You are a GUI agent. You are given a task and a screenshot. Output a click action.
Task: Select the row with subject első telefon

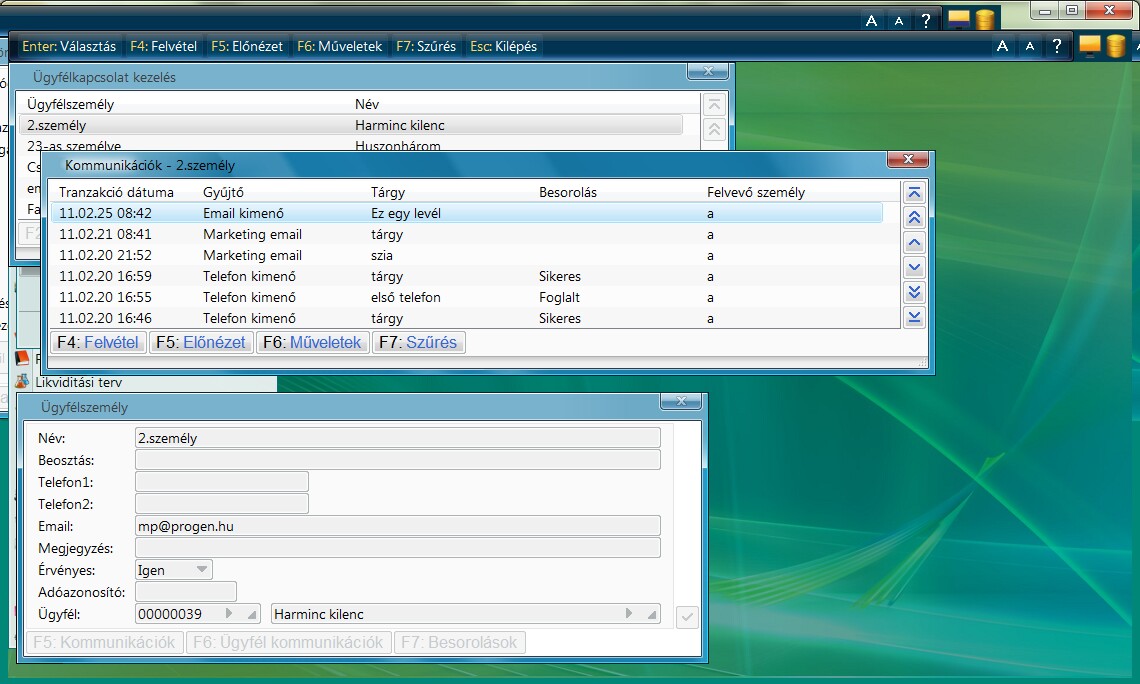pos(405,297)
